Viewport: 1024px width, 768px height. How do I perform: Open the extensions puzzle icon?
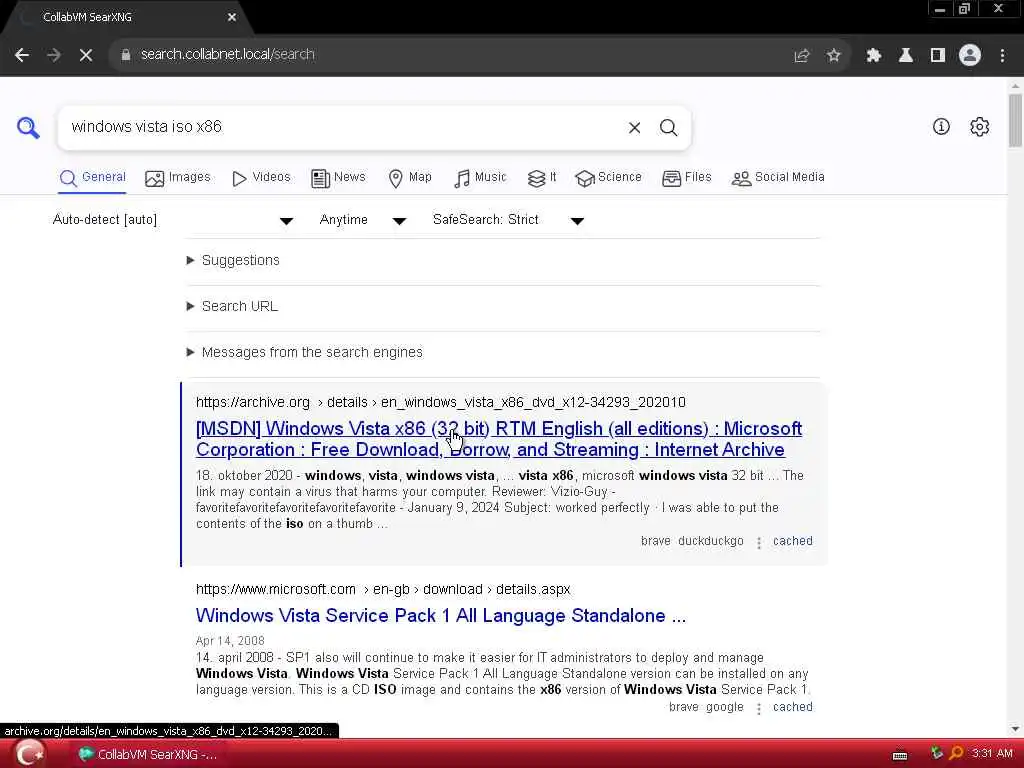click(874, 56)
